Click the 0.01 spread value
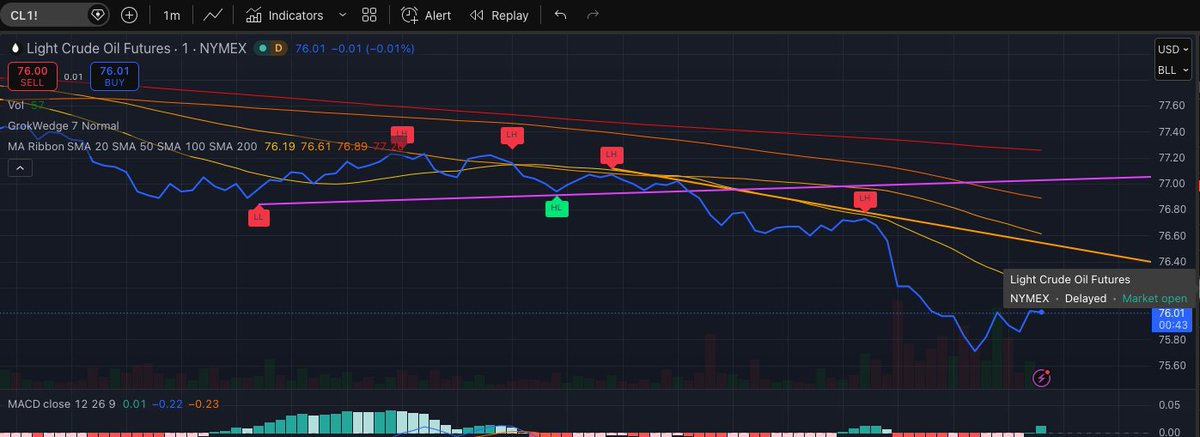 coord(73,75)
